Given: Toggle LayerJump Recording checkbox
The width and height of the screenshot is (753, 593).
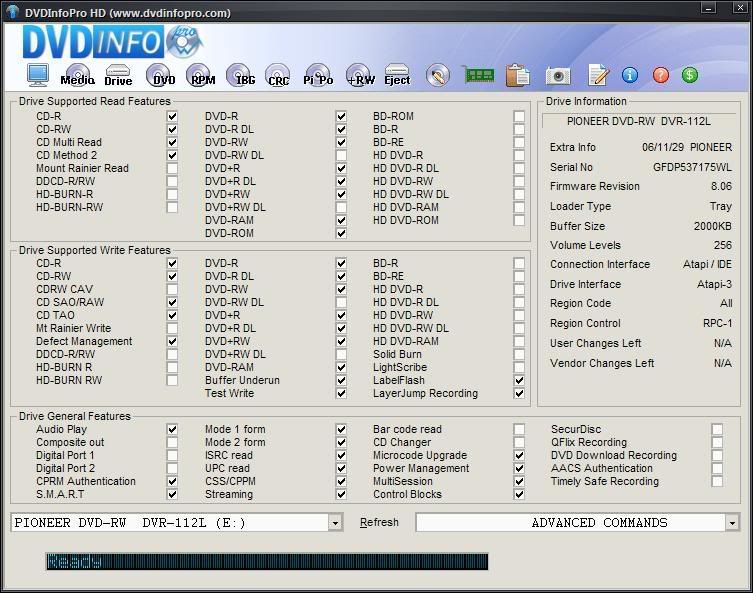Looking at the screenshot, I should (x=519, y=393).
